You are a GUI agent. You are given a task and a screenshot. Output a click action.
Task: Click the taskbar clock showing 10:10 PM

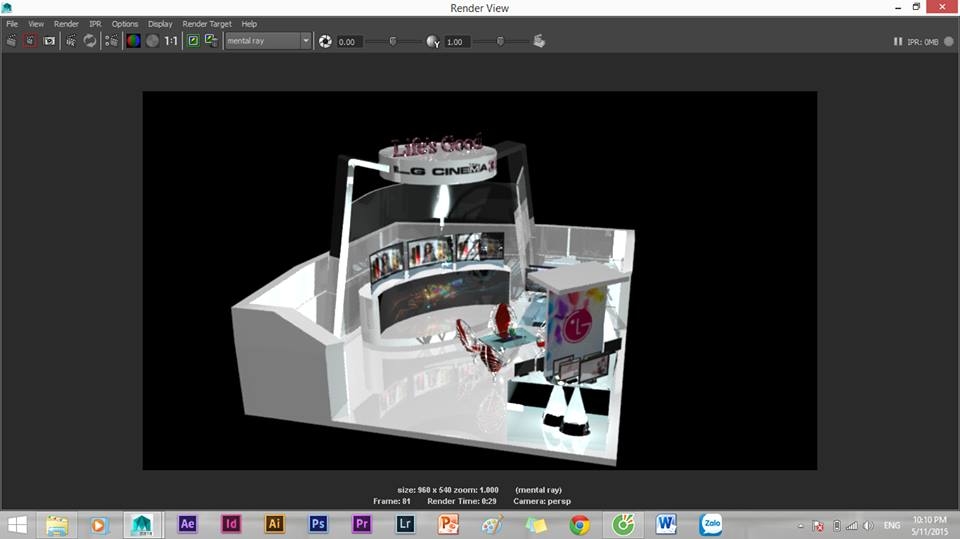coord(929,526)
